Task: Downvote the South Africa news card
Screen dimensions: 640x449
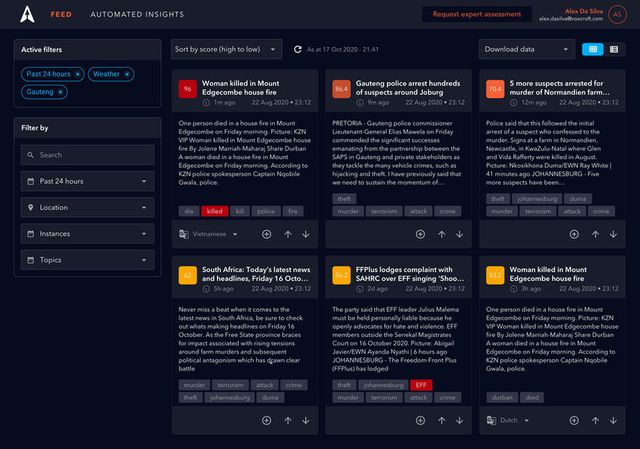Action: tap(306, 420)
